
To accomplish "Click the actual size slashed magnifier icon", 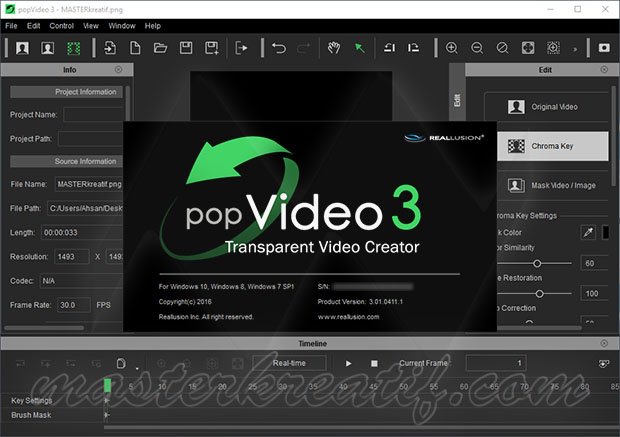I will coord(503,48).
